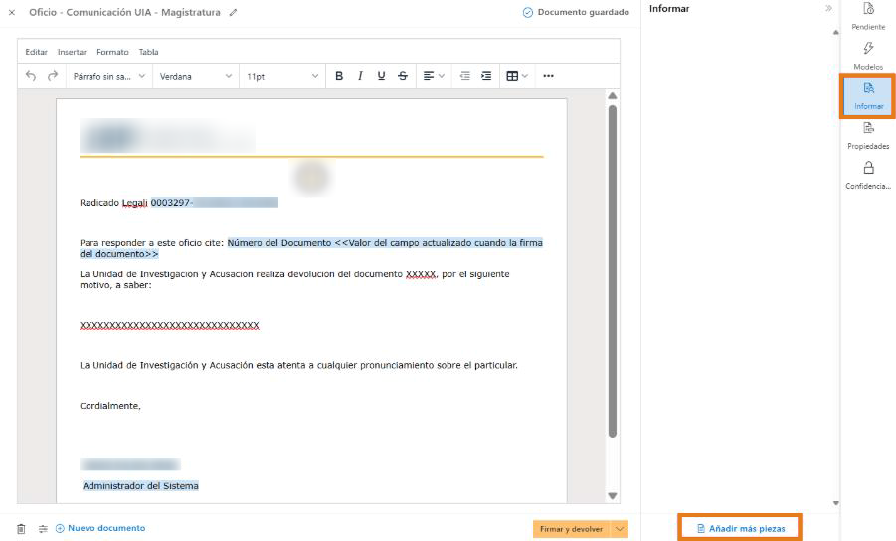Expand the Firmar y devolver options arrow
The height and width of the screenshot is (541, 896).
pos(620,529)
